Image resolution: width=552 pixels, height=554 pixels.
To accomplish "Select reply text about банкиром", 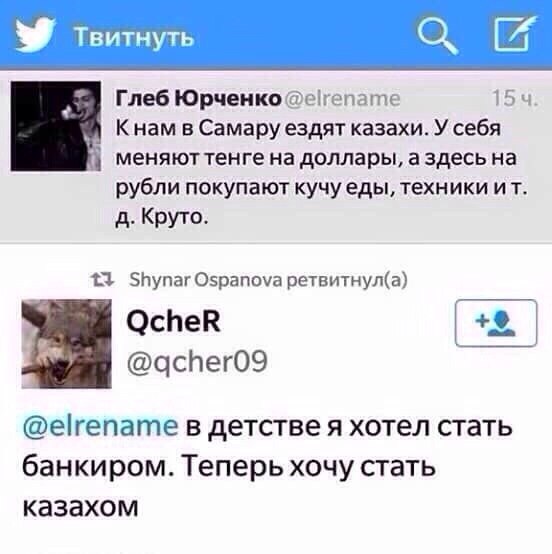I will pos(267,466).
